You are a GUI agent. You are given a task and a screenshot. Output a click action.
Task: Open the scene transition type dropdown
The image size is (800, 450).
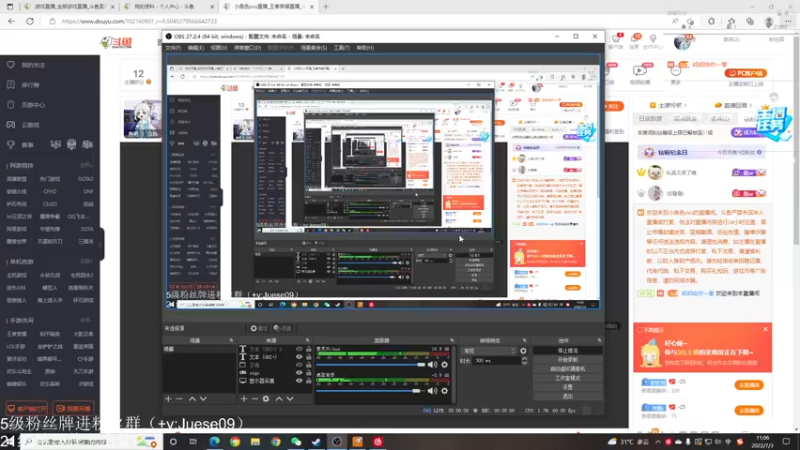click(x=489, y=351)
